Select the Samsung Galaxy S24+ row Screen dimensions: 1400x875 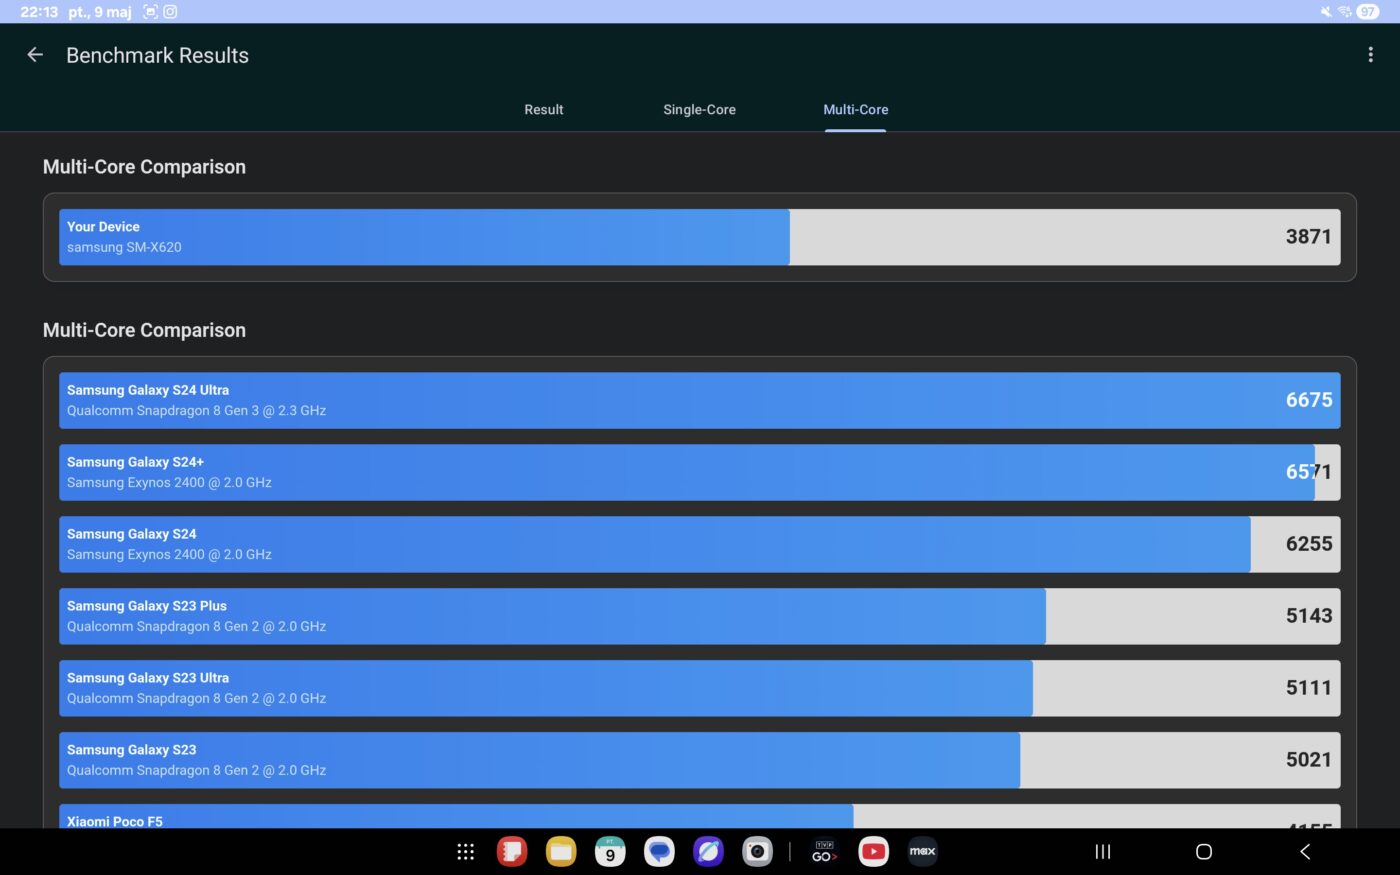coord(699,472)
